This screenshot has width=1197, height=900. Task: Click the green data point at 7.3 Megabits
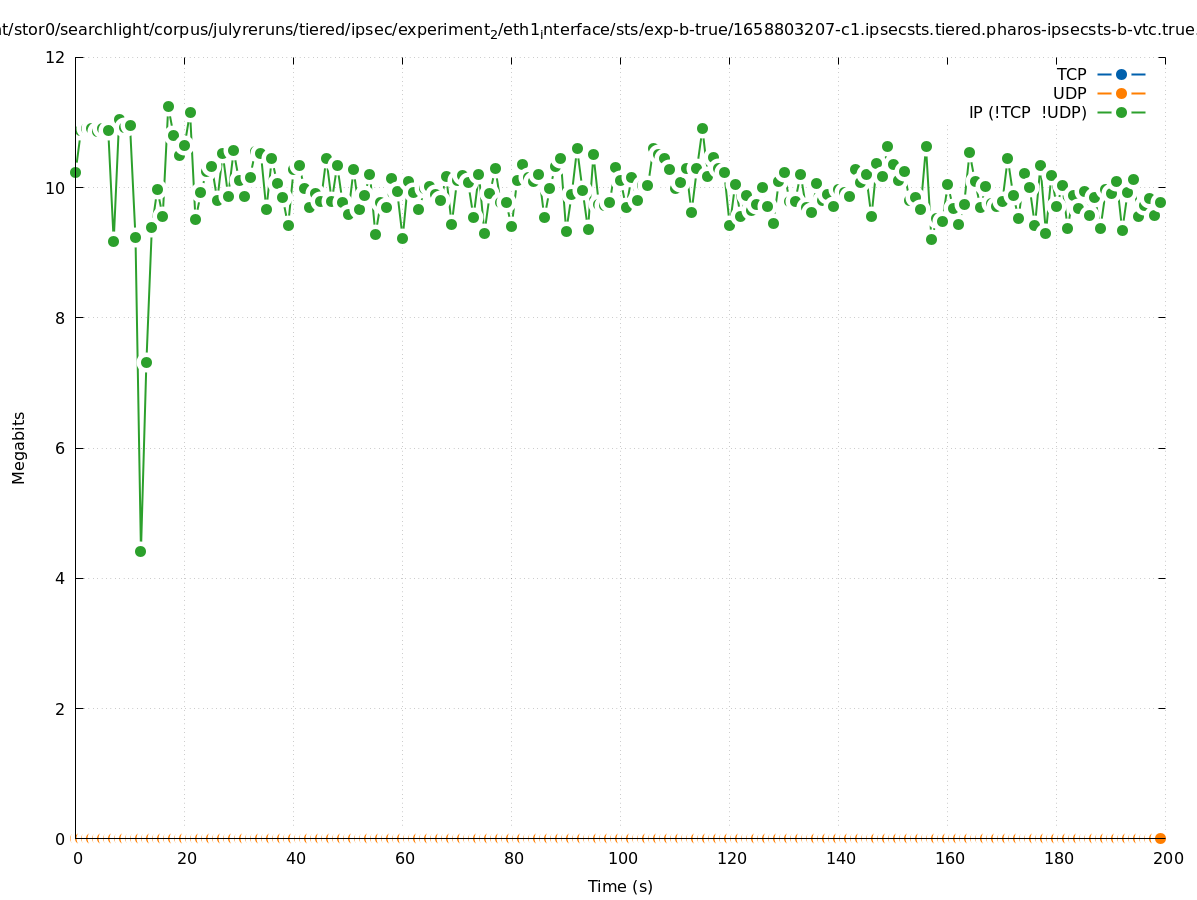click(146, 362)
